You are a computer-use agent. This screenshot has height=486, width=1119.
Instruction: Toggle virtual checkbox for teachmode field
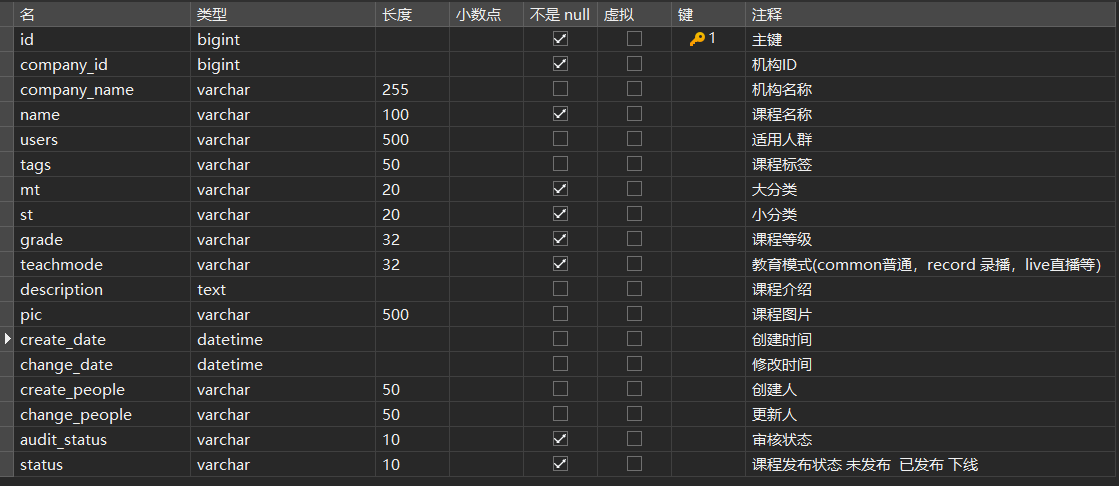click(634, 263)
